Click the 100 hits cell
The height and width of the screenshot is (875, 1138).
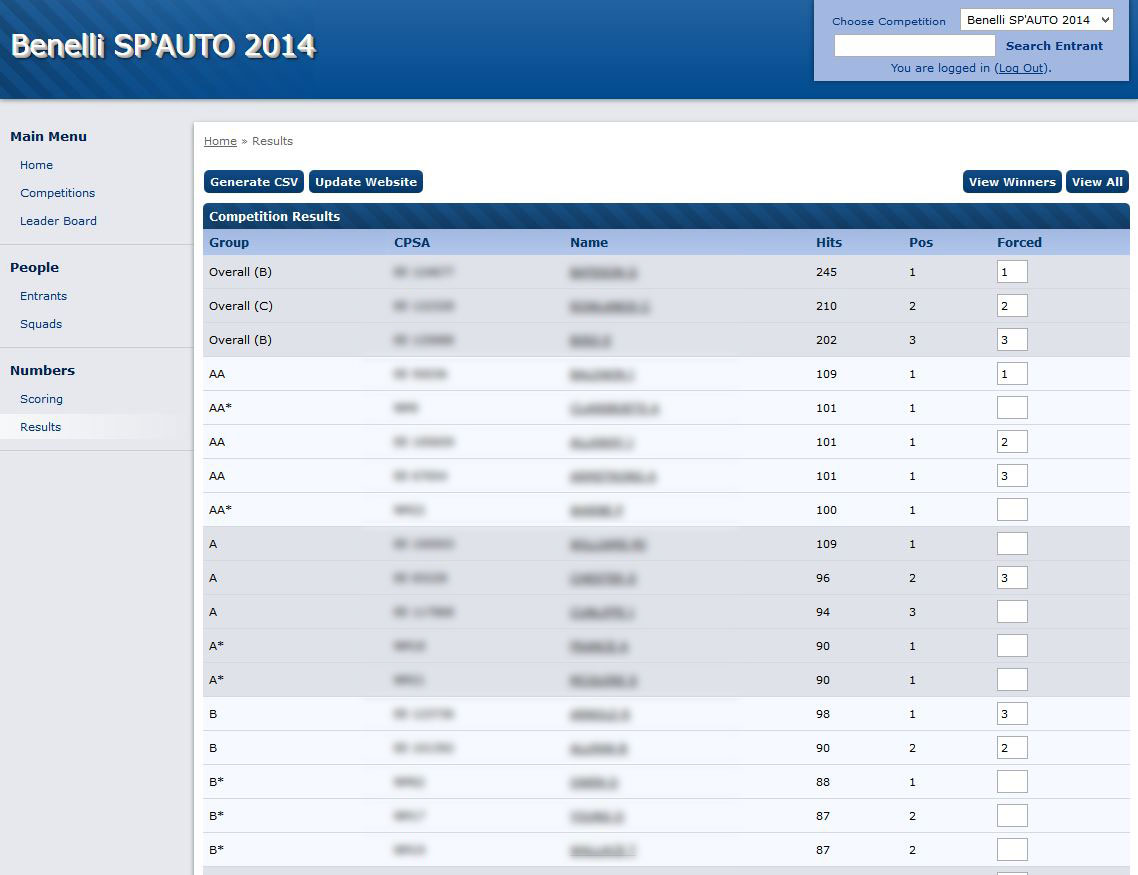pyautogui.click(x=826, y=510)
